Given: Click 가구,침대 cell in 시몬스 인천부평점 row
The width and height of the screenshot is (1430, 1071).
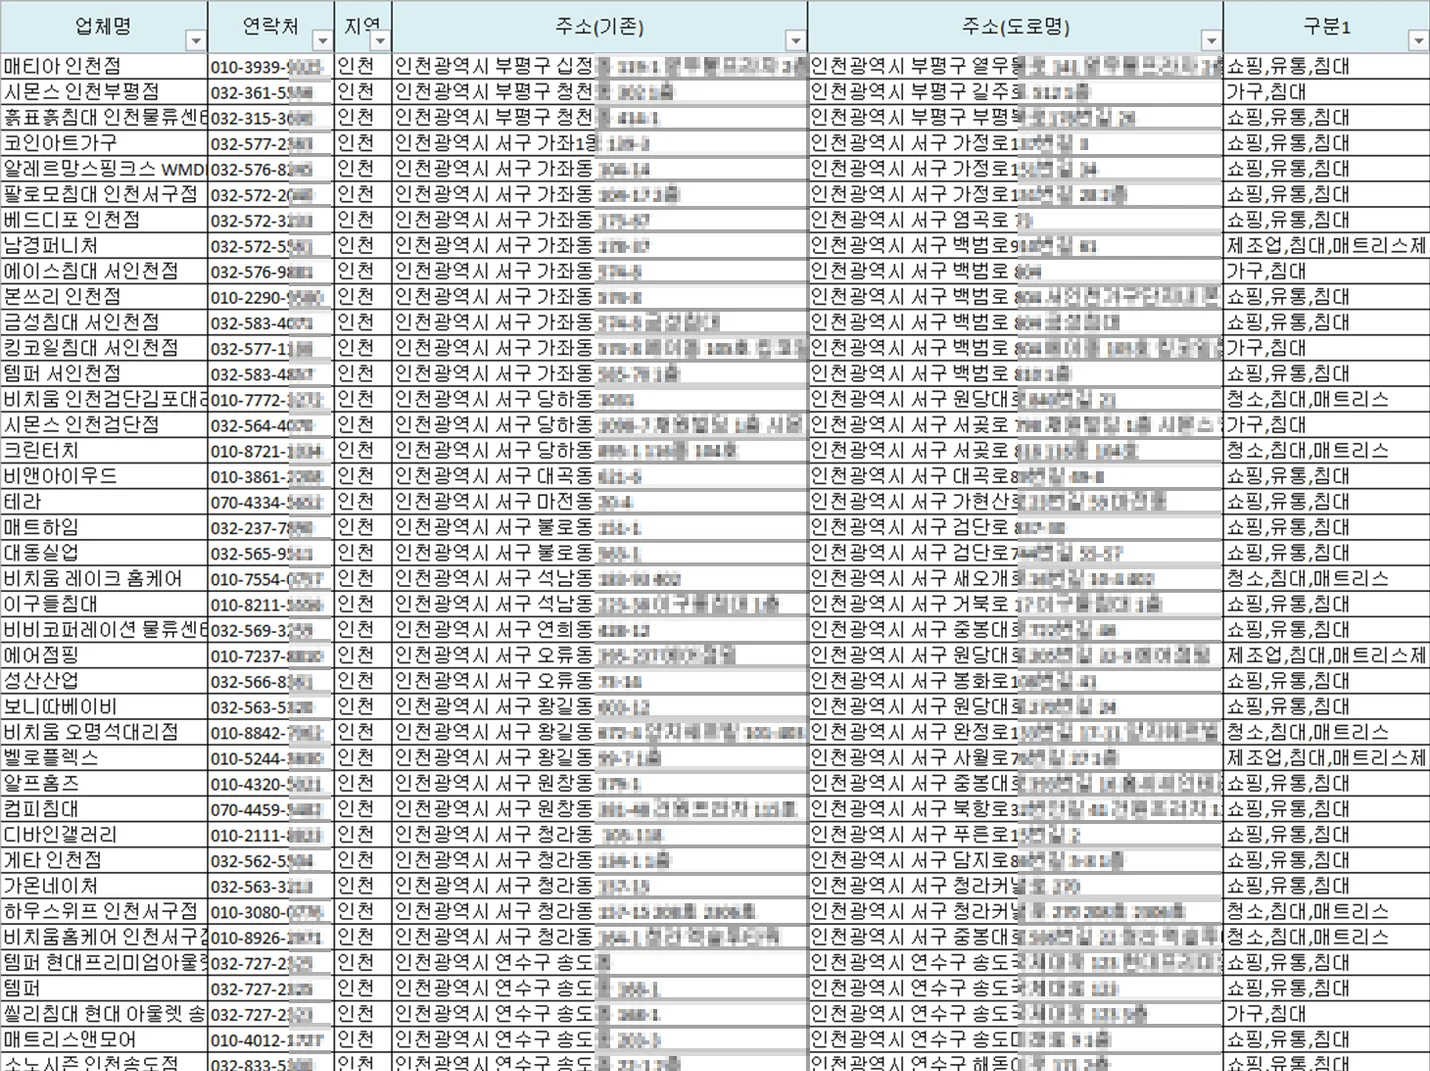Looking at the screenshot, I should coord(1326,92).
